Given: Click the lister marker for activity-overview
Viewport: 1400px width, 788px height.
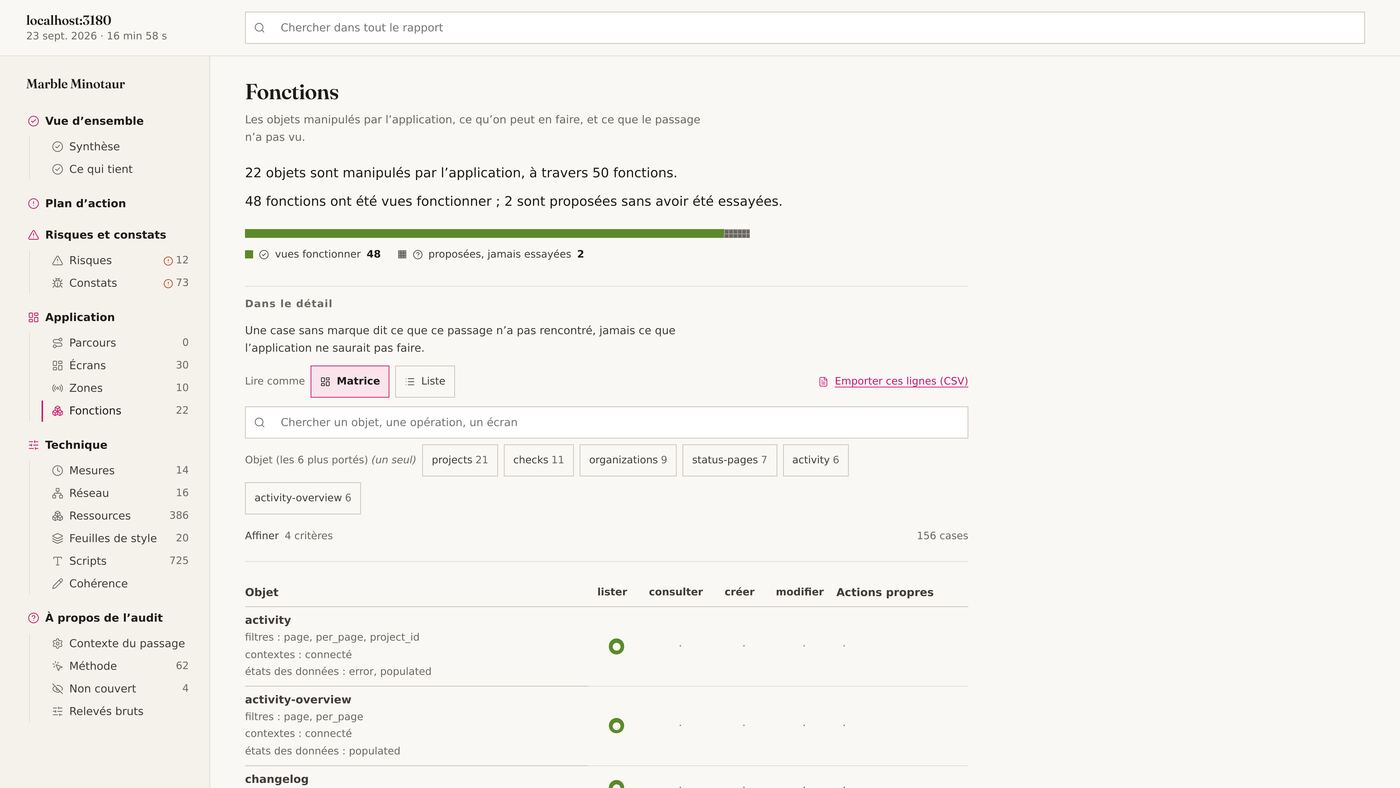Looking at the screenshot, I should click(x=616, y=726).
